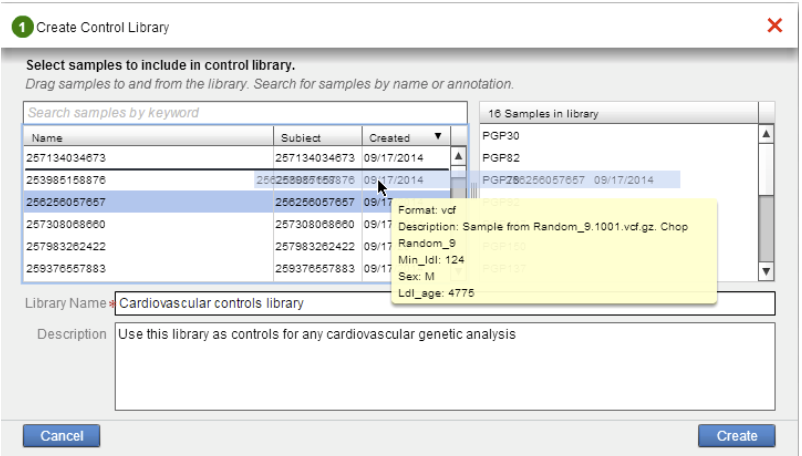Focus the Search samples by keyword field
The image size is (802, 456).
(245, 112)
